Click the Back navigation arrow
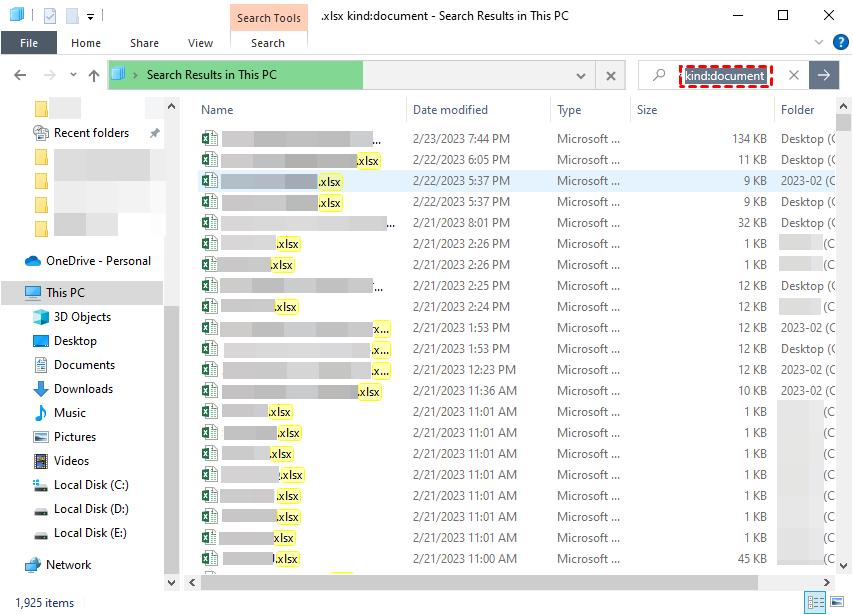The image size is (853, 615). click(20, 75)
